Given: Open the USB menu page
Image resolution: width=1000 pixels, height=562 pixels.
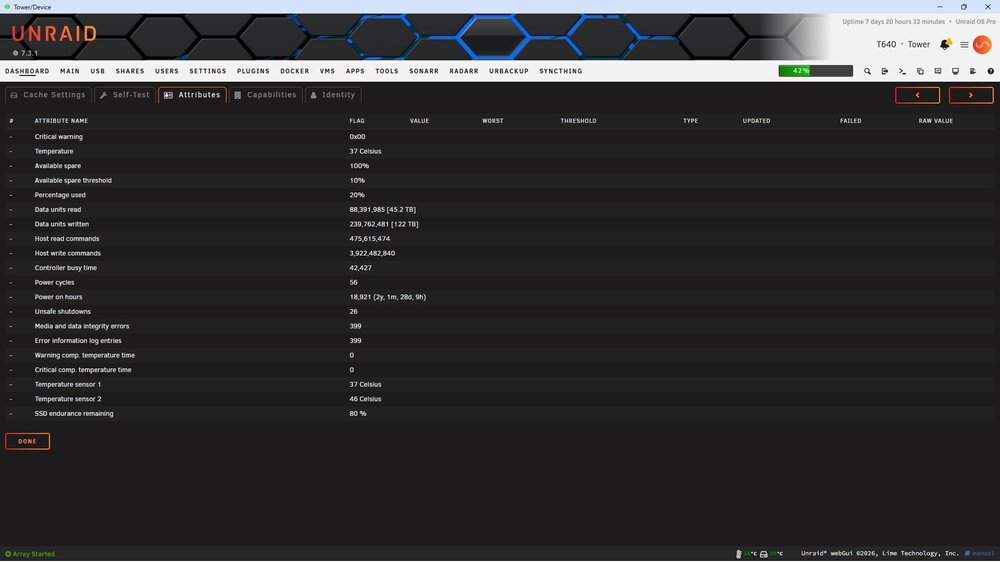Looking at the screenshot, I should 98,71.
